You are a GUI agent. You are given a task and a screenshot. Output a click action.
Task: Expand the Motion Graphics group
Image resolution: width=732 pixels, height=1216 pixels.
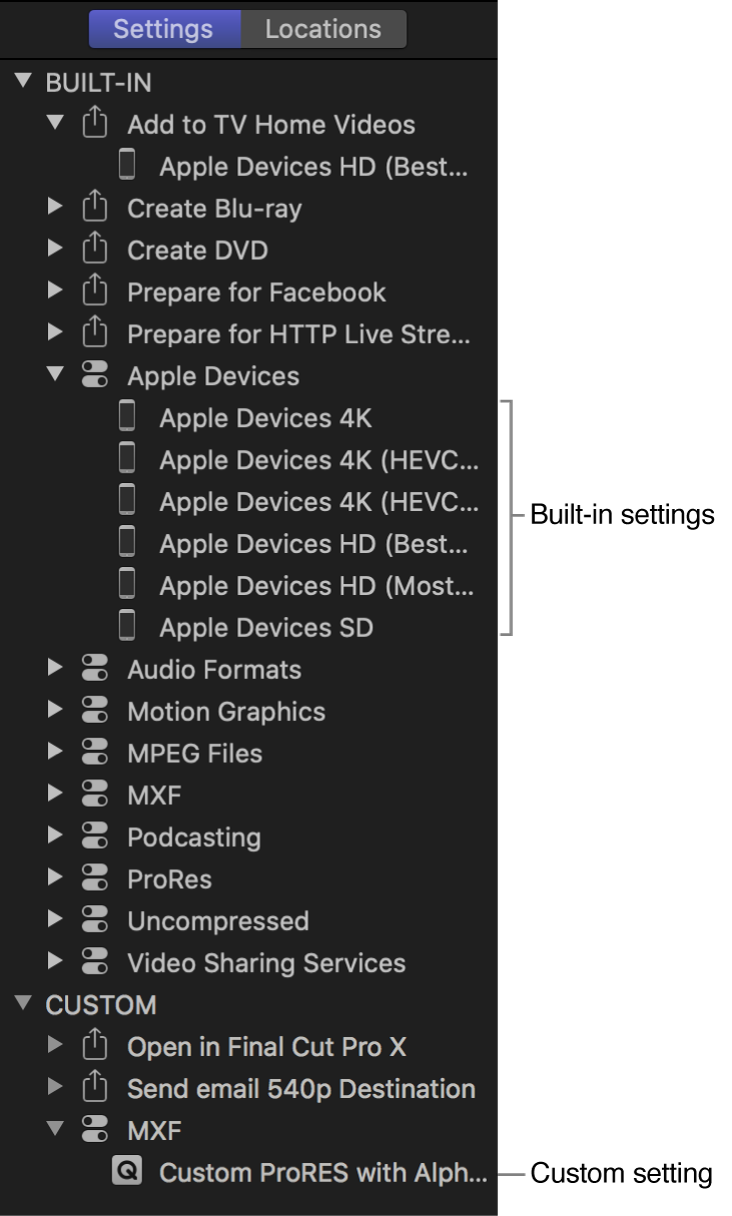coord(55,712)
